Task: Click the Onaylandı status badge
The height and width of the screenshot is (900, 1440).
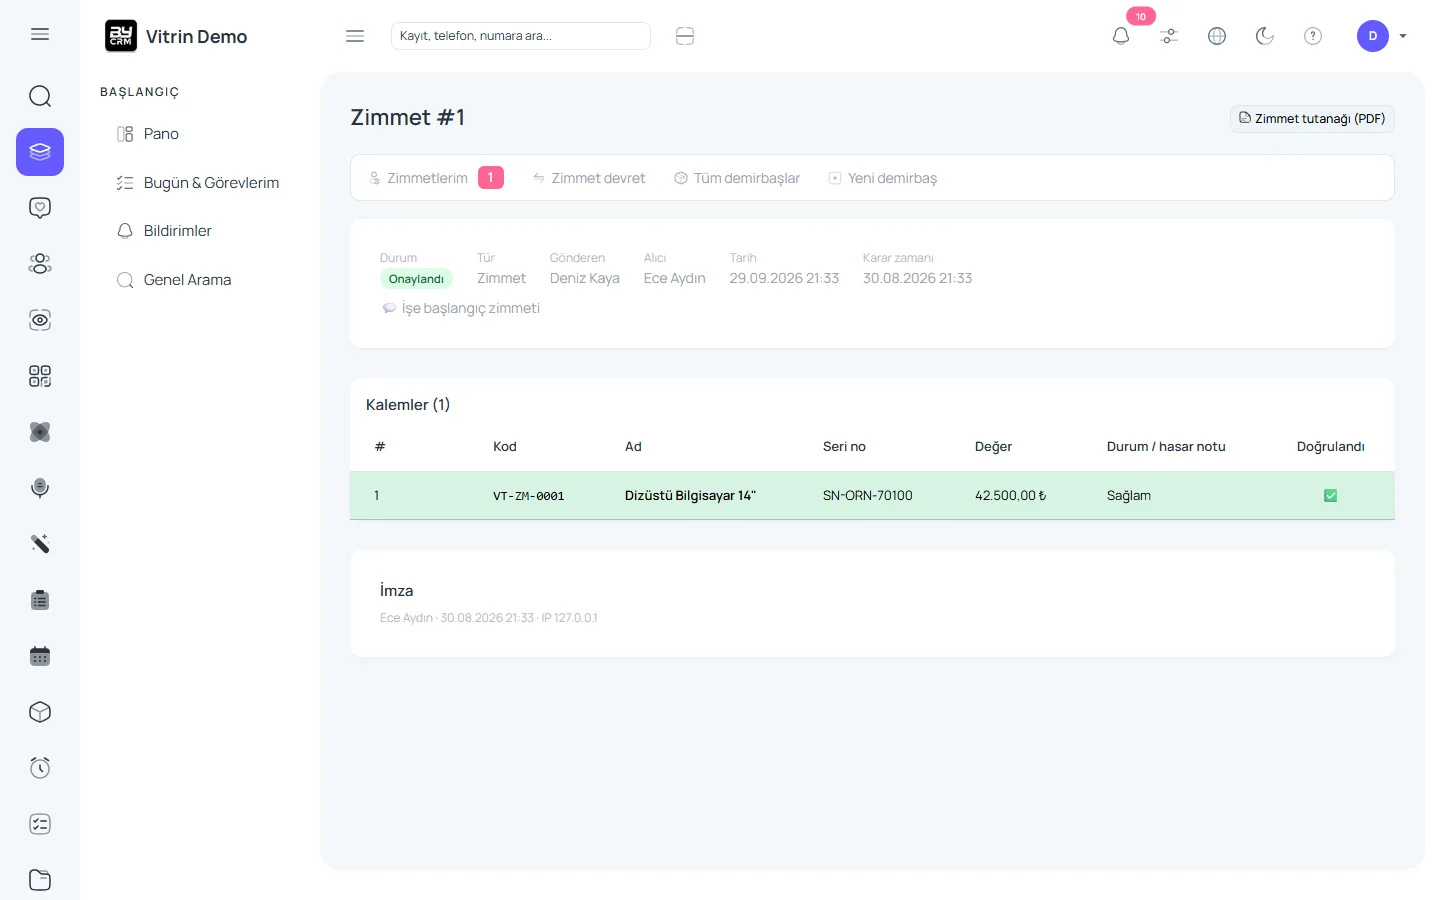Action: 416,279
